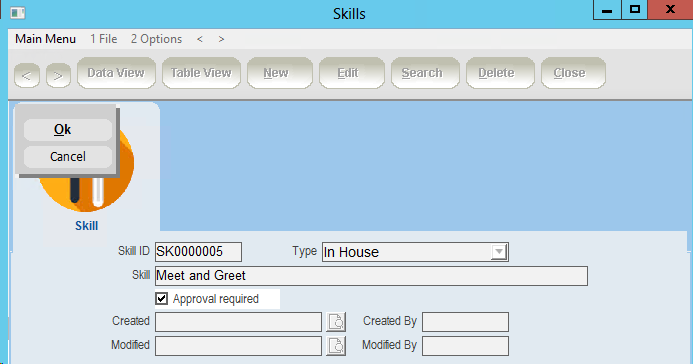
Task: Click the menu right chevron arrow
Action: tap(221, 39)
